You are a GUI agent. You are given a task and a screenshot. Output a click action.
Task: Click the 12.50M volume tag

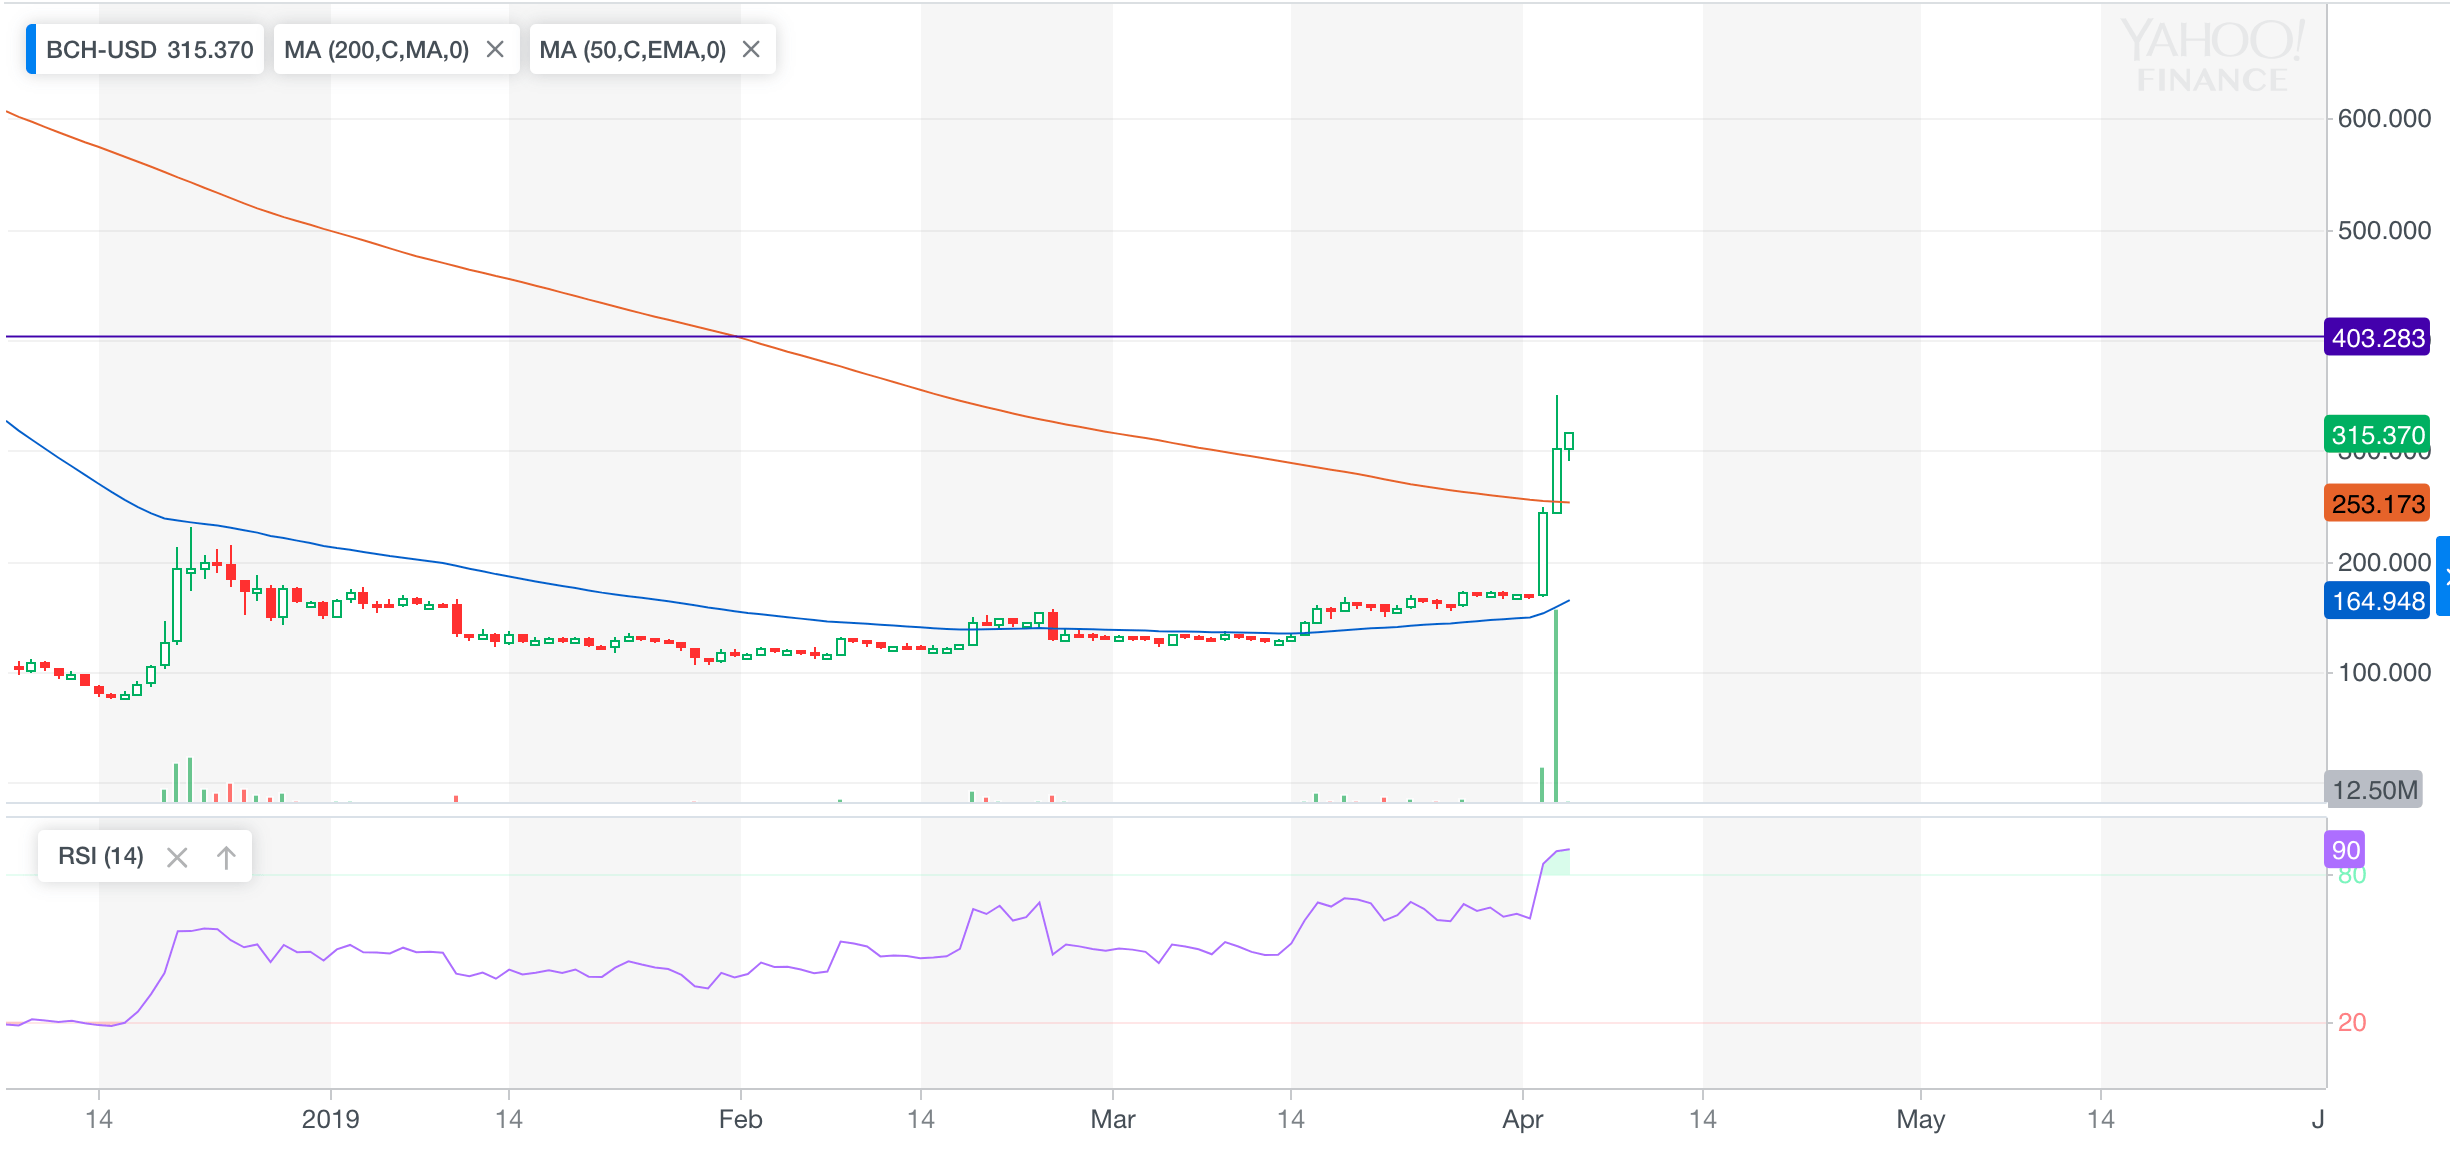point(2374,790)
